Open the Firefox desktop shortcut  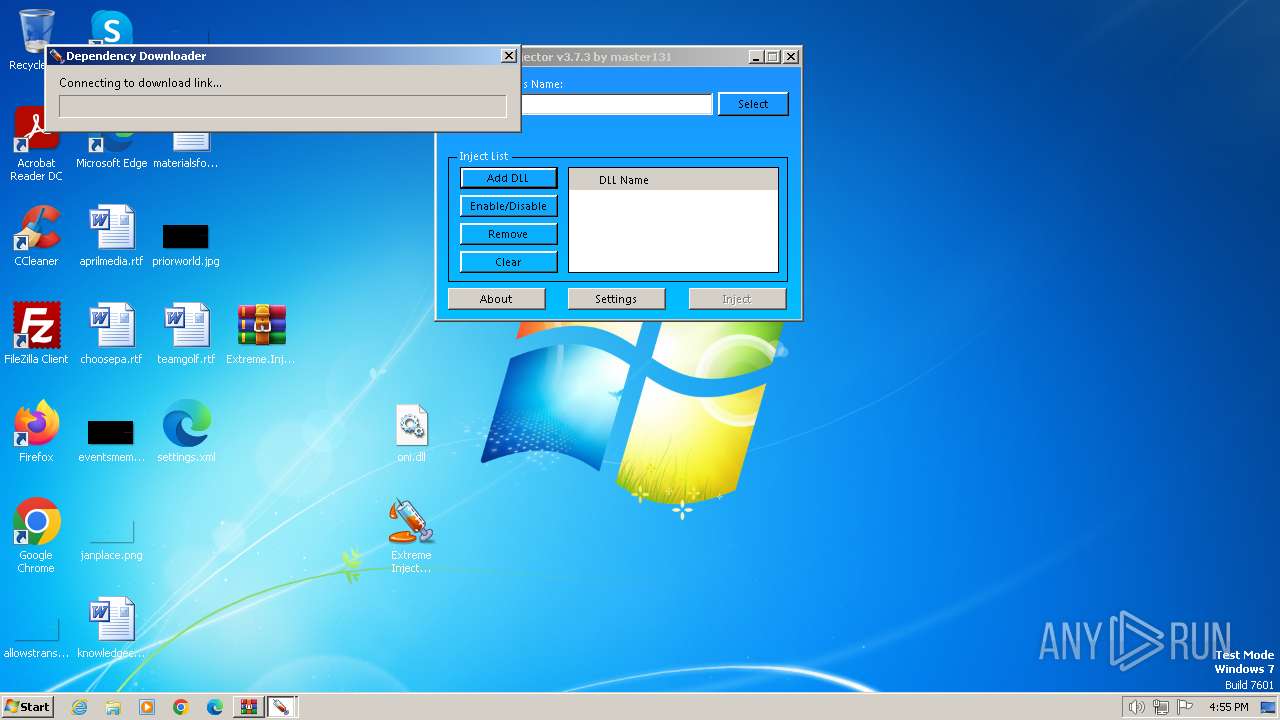point(36,432)
